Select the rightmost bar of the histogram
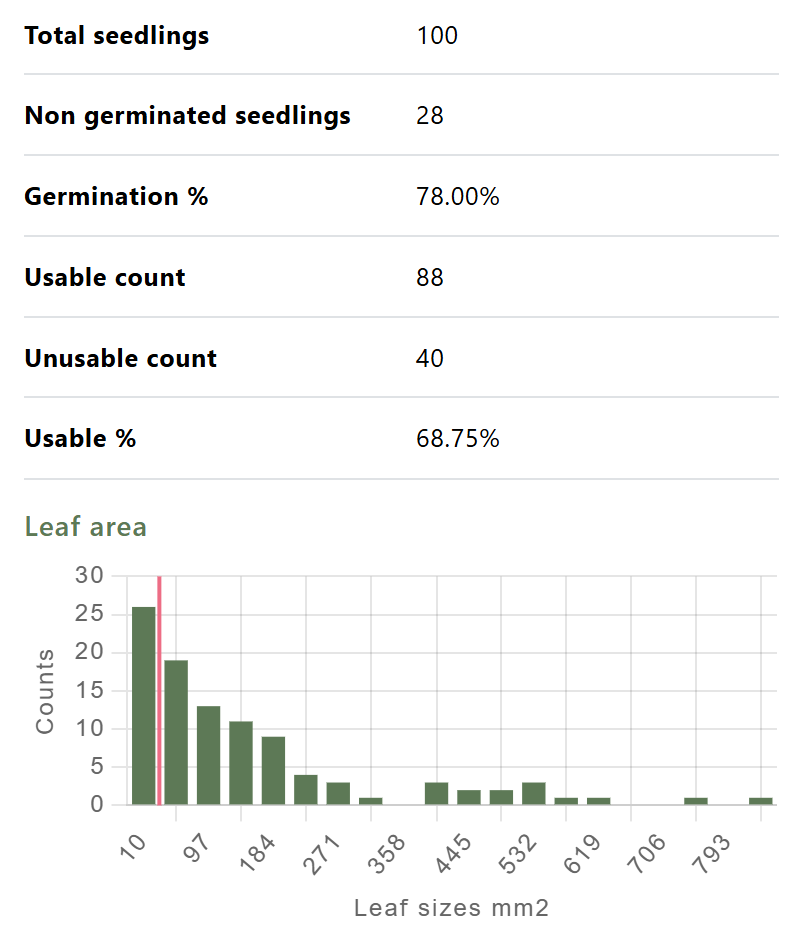 click(761, 801)
